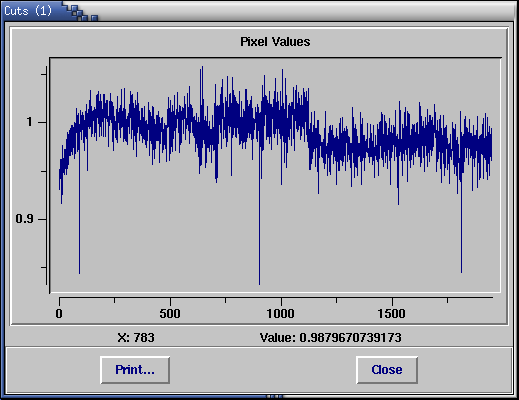This screenshot has width=519, height=400.
Task: Click the X: 783 readout
Action: [x=136, y=338]
